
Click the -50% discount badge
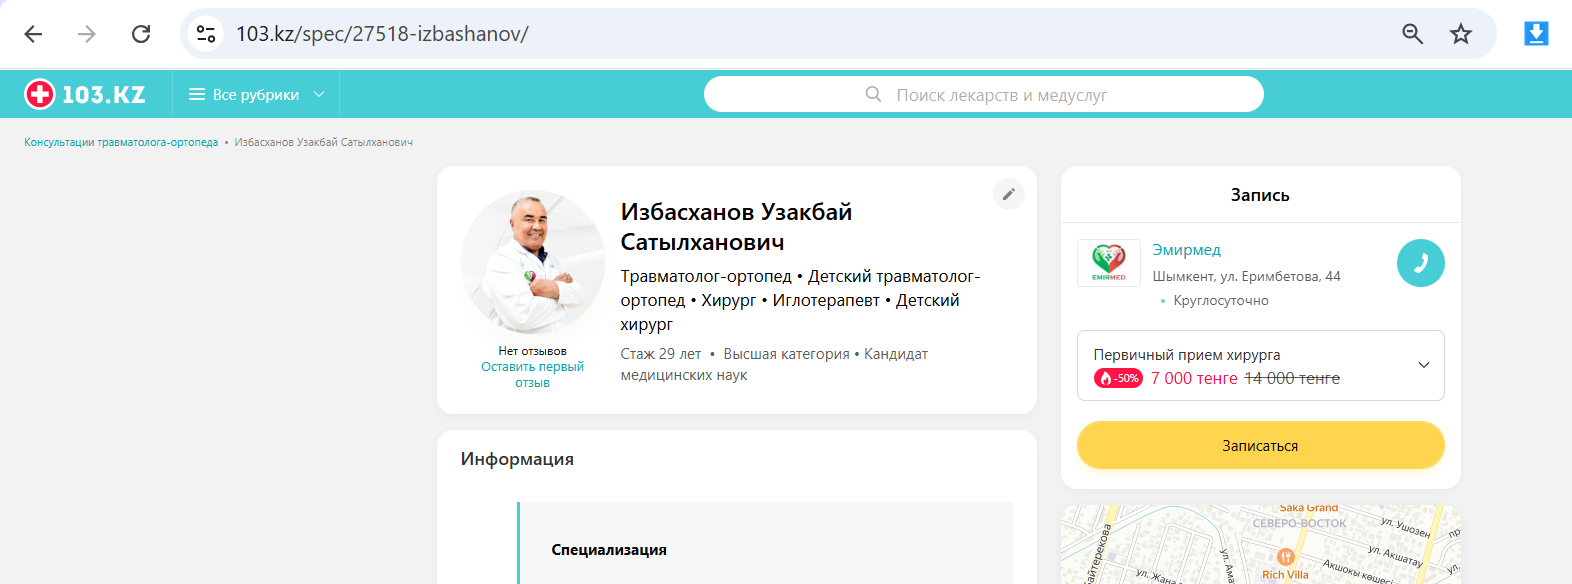tap(1119, 378)
